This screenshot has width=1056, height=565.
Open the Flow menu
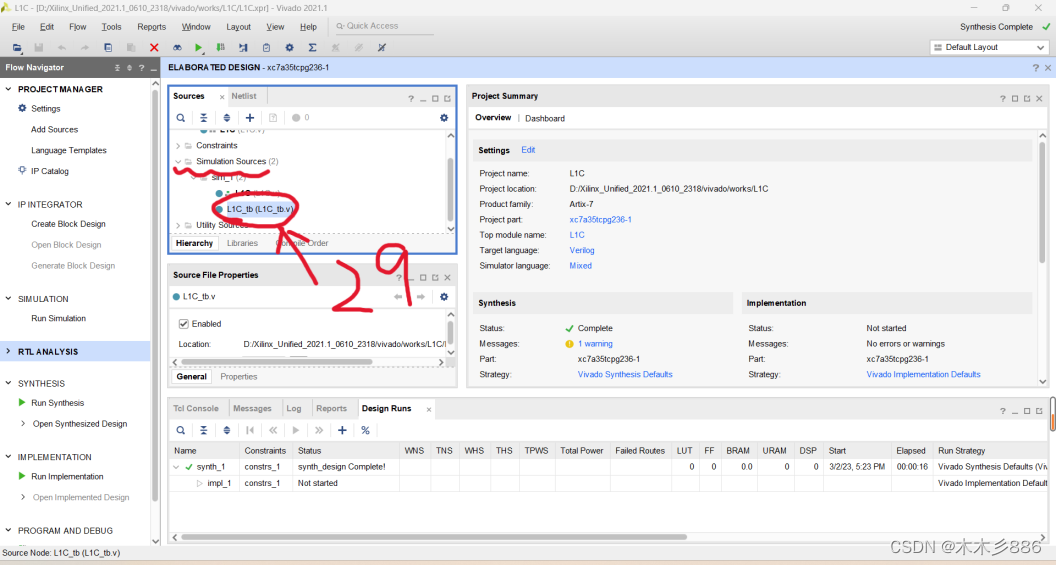click(x=77, y=27)
